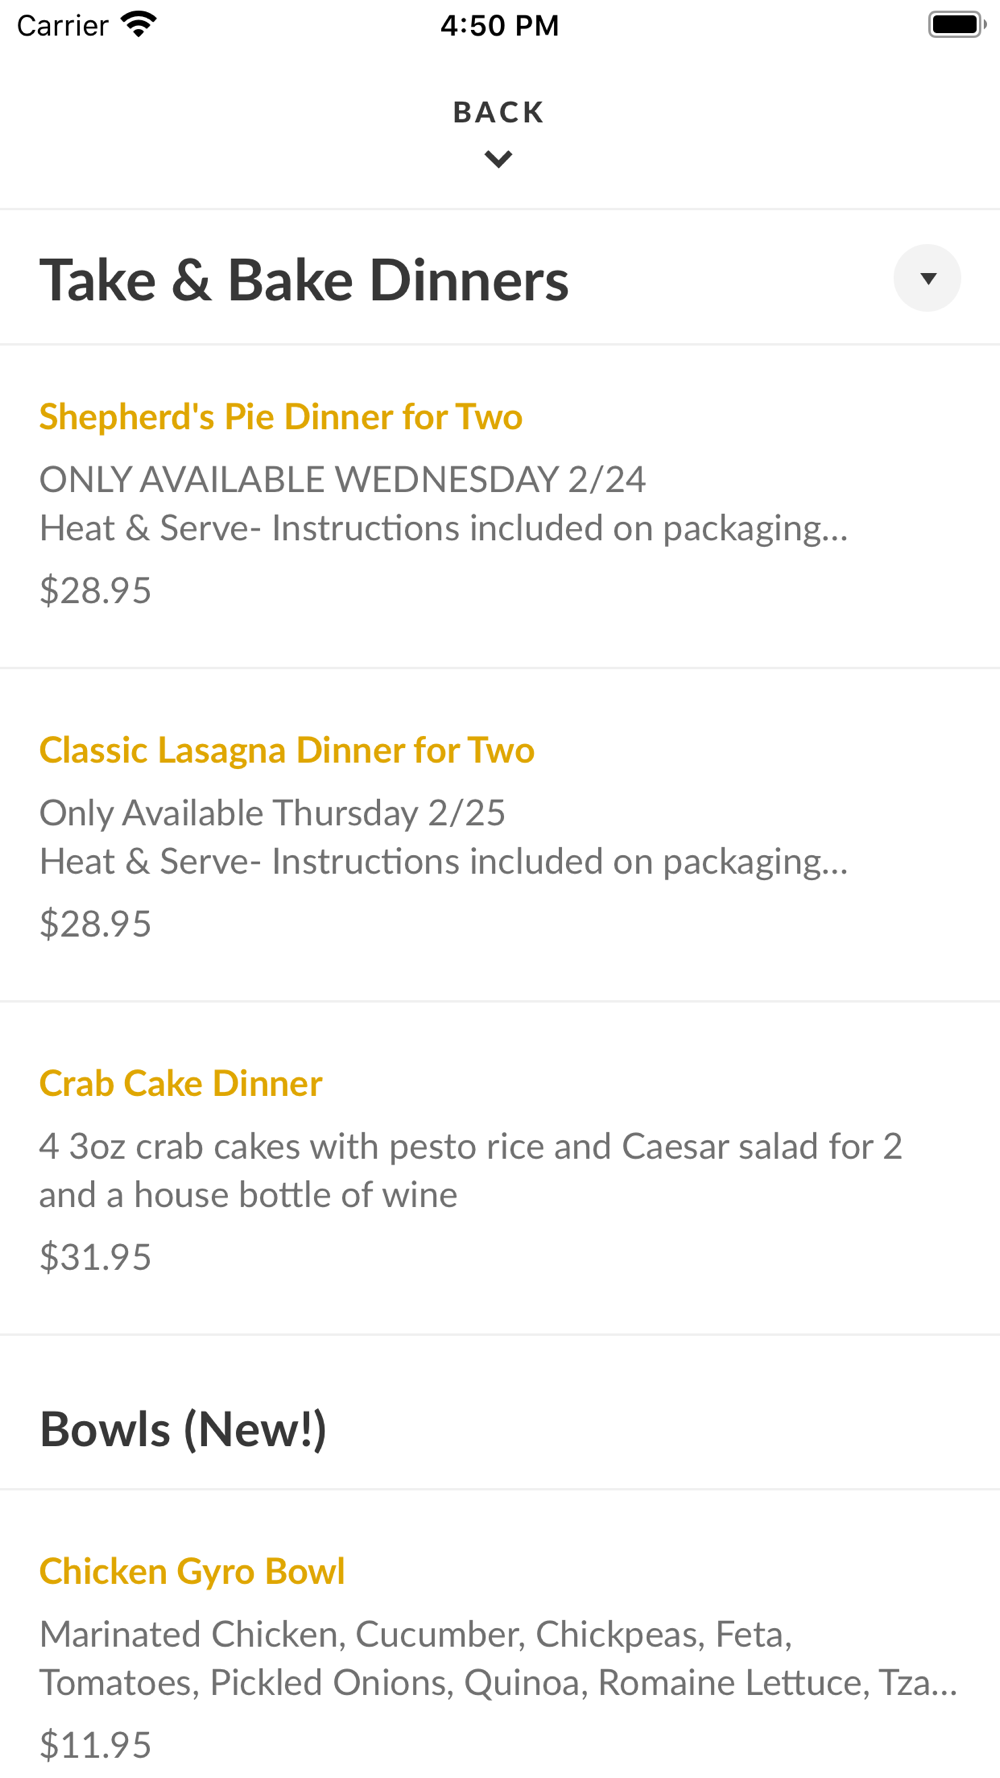Tap the BACK label at top
Image resolution: width=1000 pixels, height=1778 pixels.
point(498,112)
